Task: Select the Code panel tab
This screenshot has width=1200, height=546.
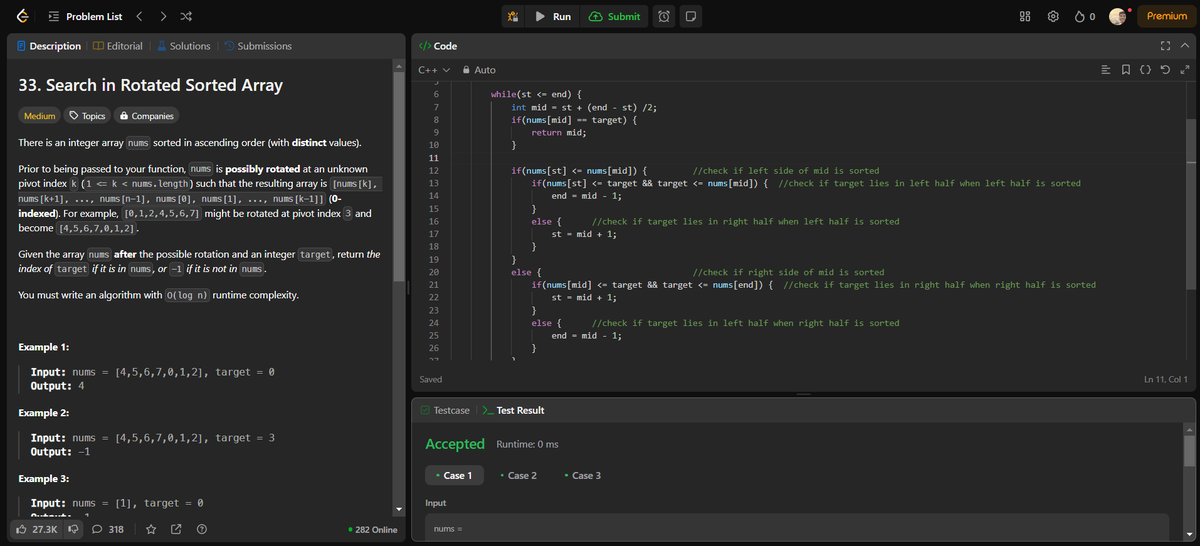Action: pyautogui.click(x=438, y=46)
